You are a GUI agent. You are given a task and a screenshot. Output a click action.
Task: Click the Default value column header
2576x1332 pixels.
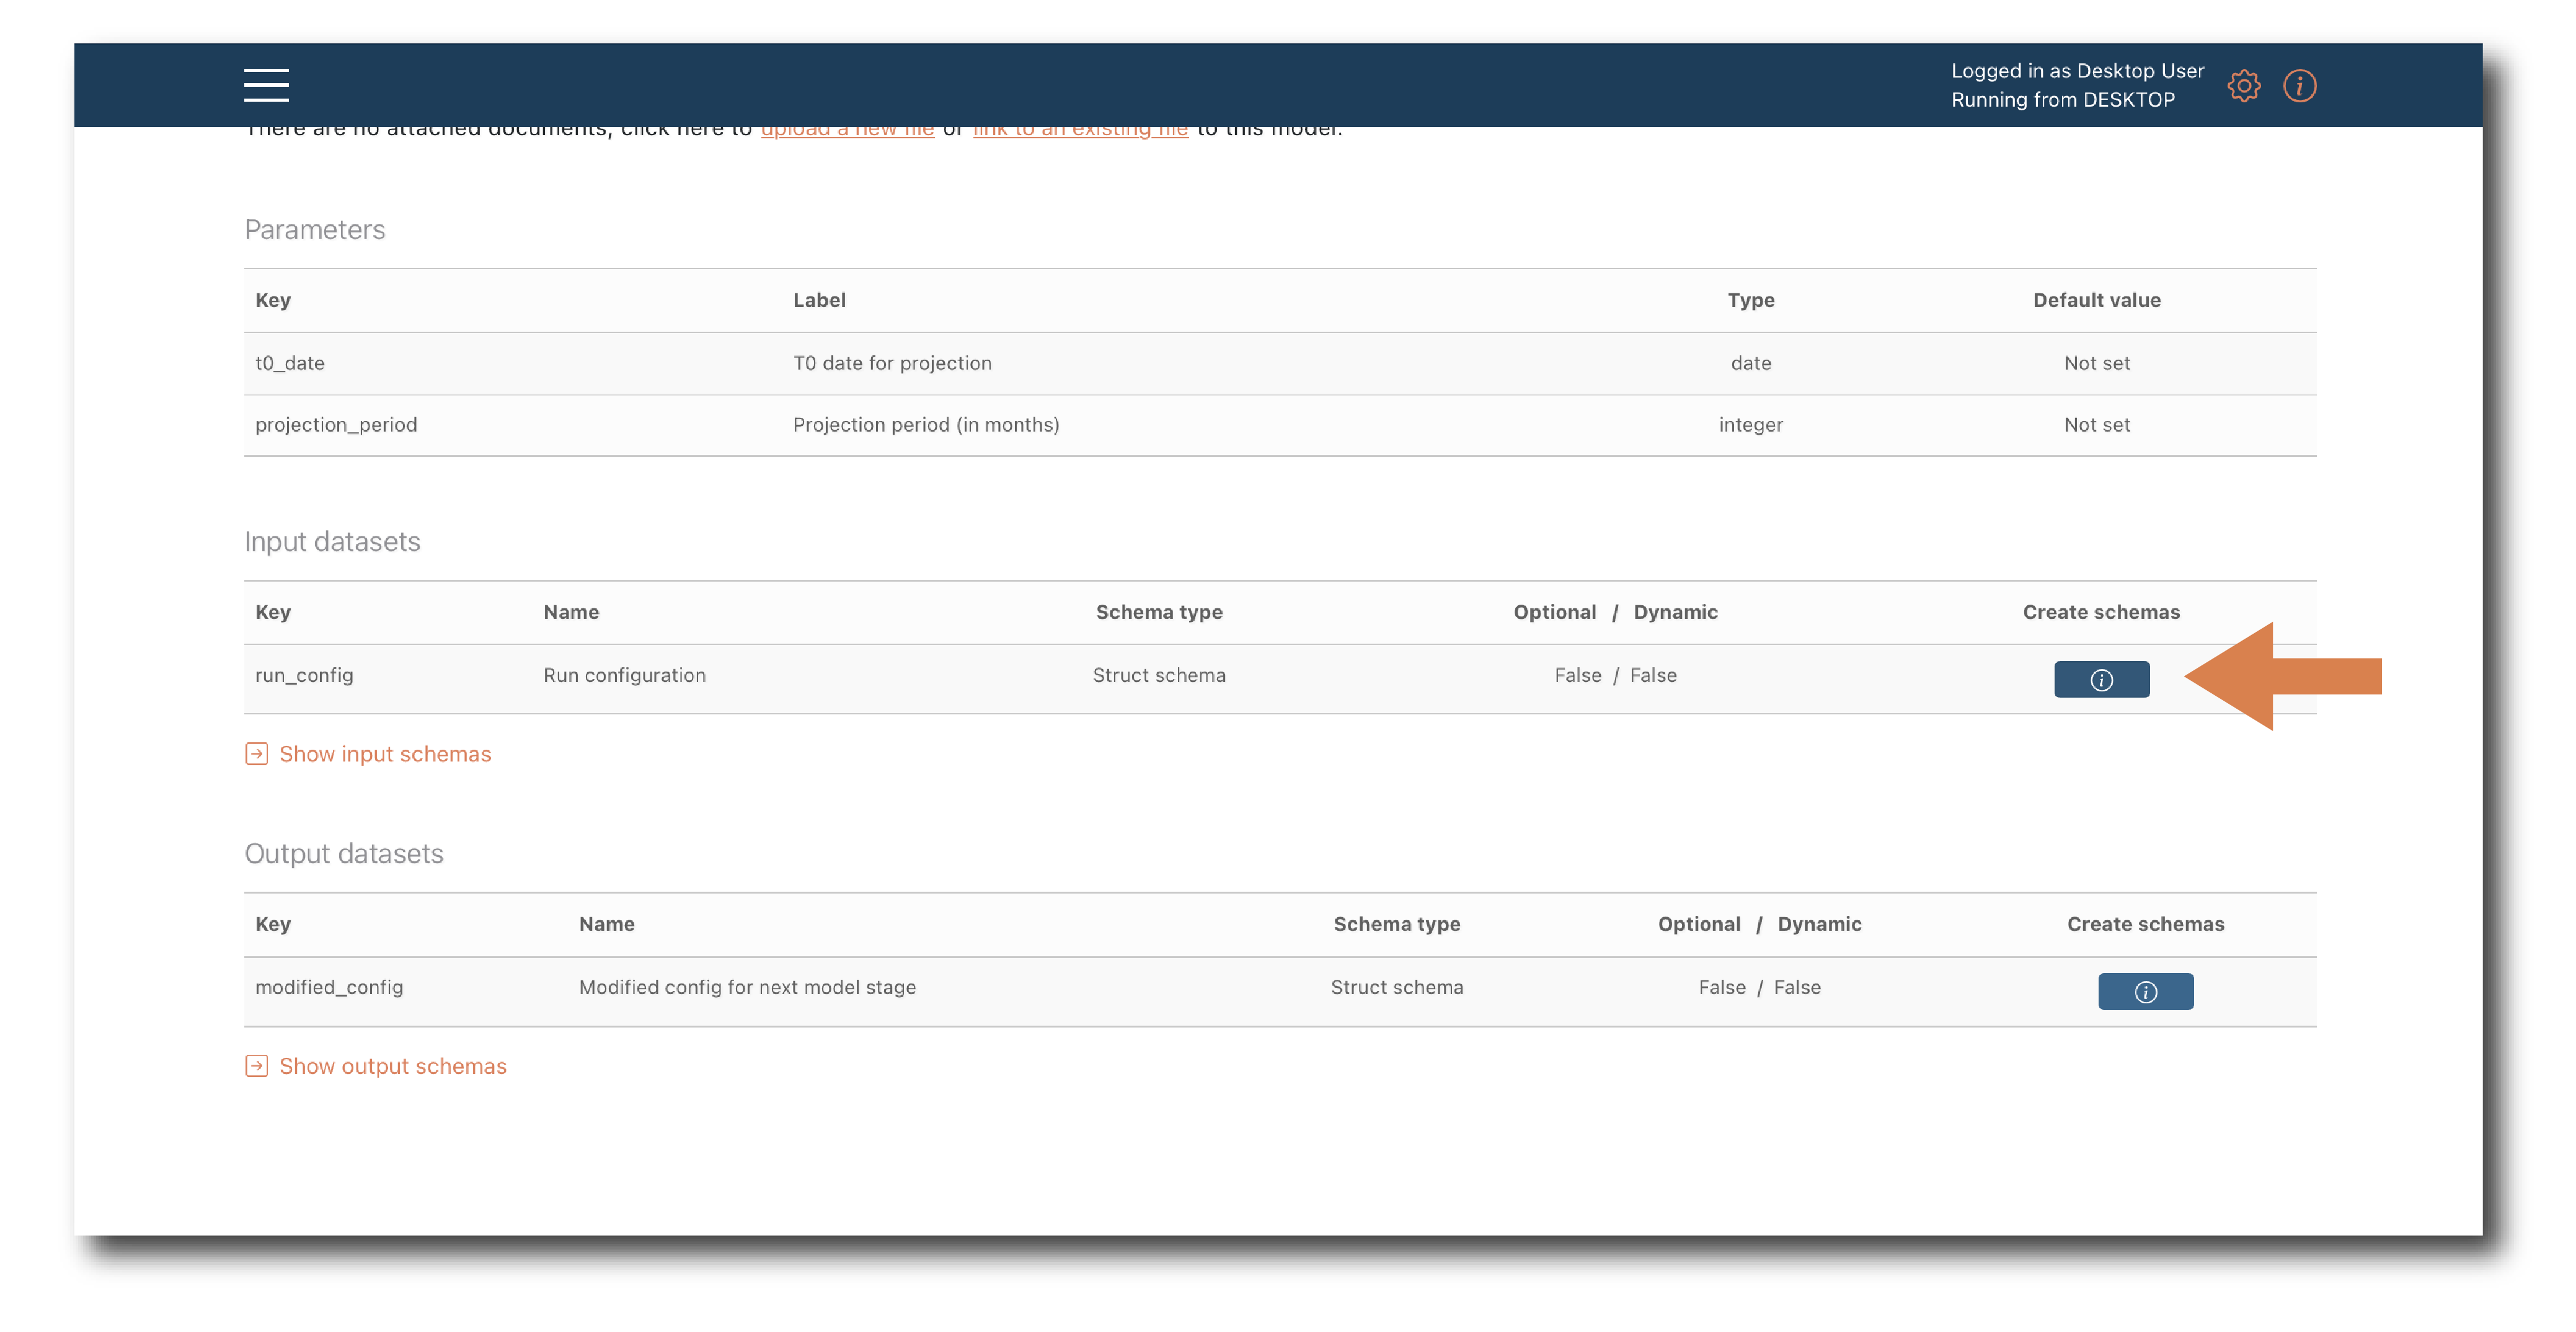point(2096,300)
